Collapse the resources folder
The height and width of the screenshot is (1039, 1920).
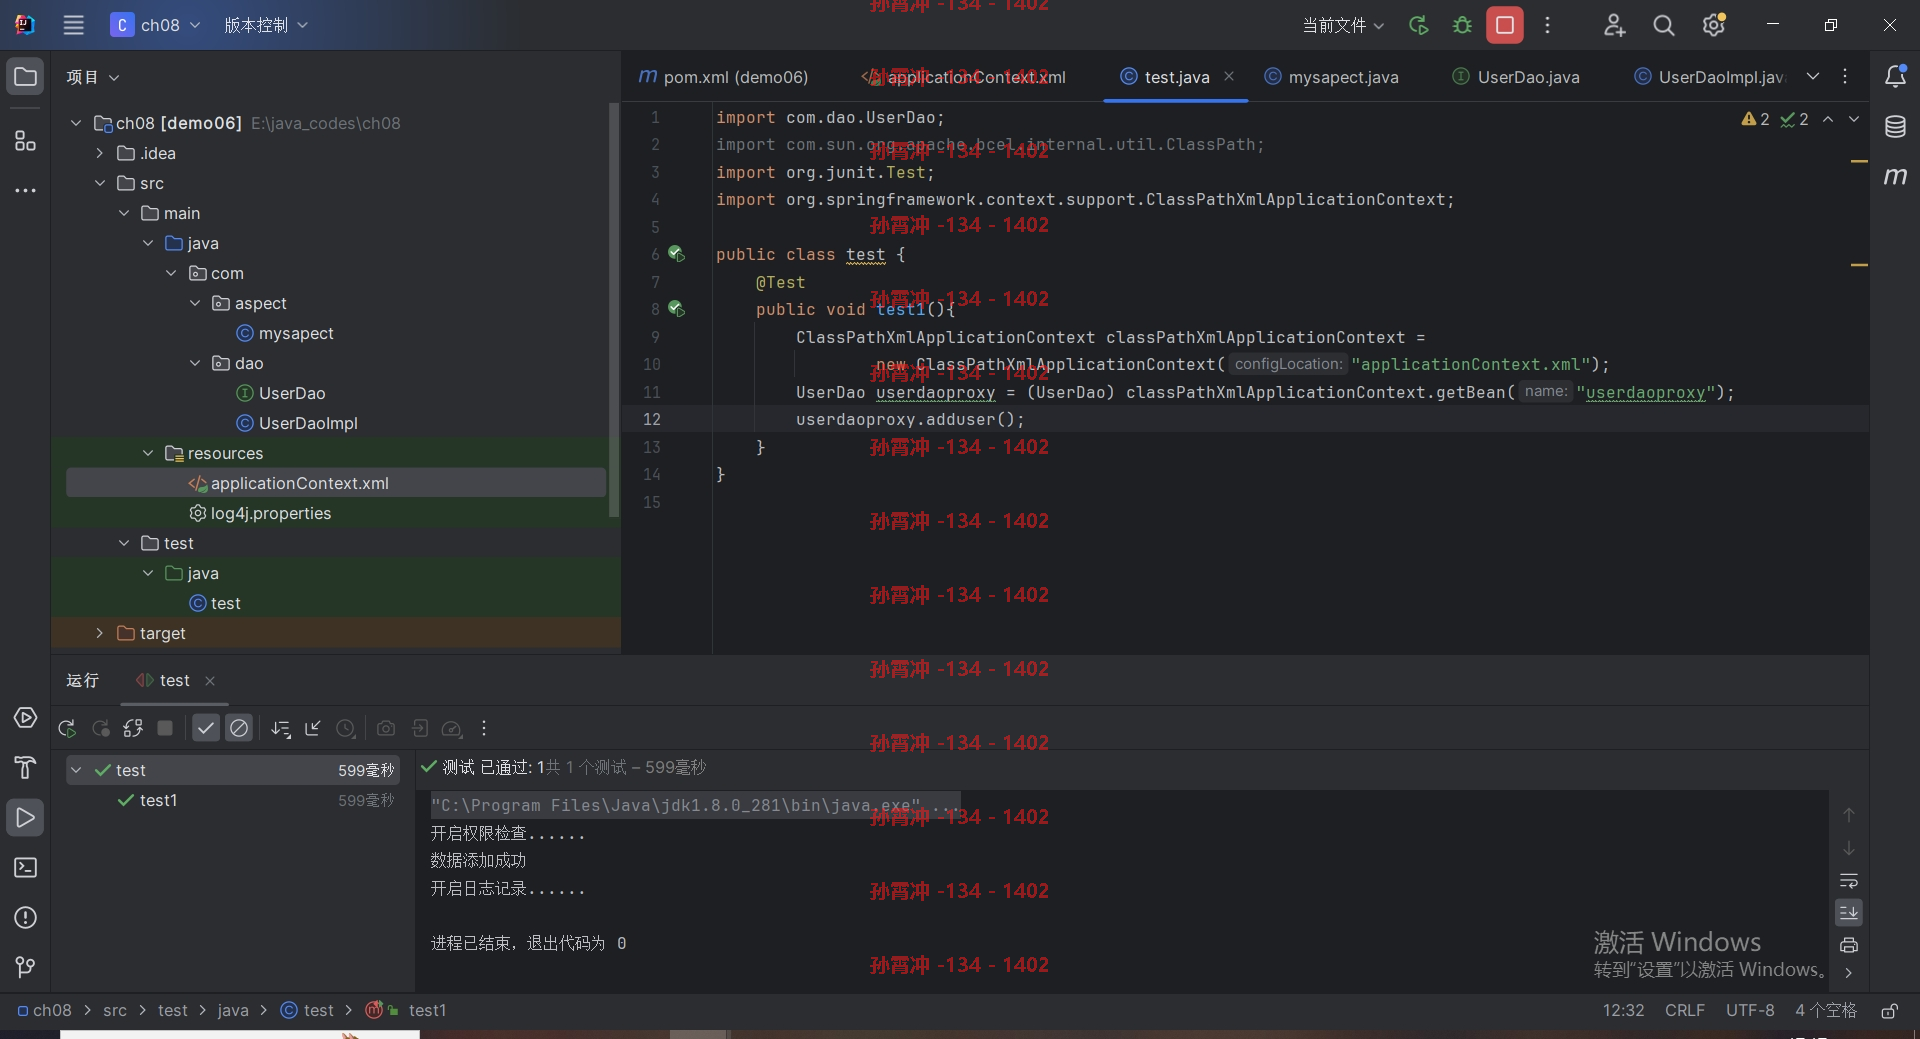148,453
